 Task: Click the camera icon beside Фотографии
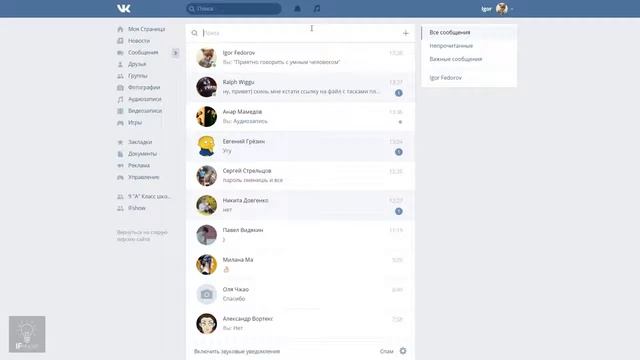coord(120,87)
